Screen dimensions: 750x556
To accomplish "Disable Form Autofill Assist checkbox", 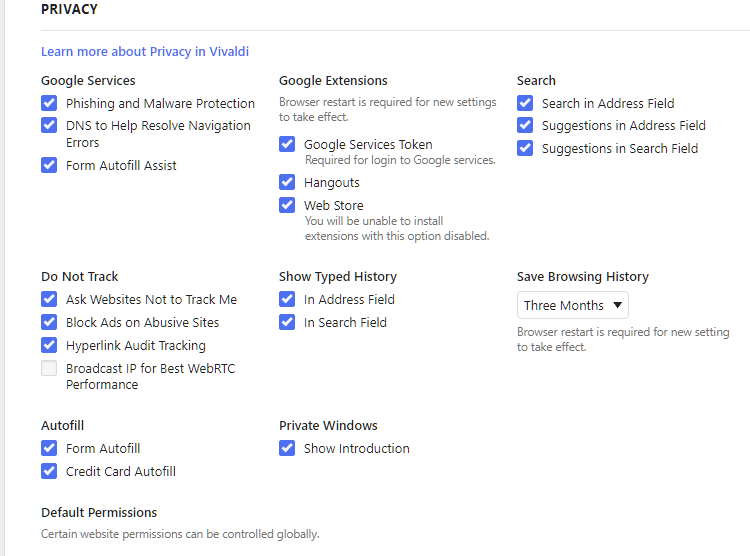I will click(49, 165).
